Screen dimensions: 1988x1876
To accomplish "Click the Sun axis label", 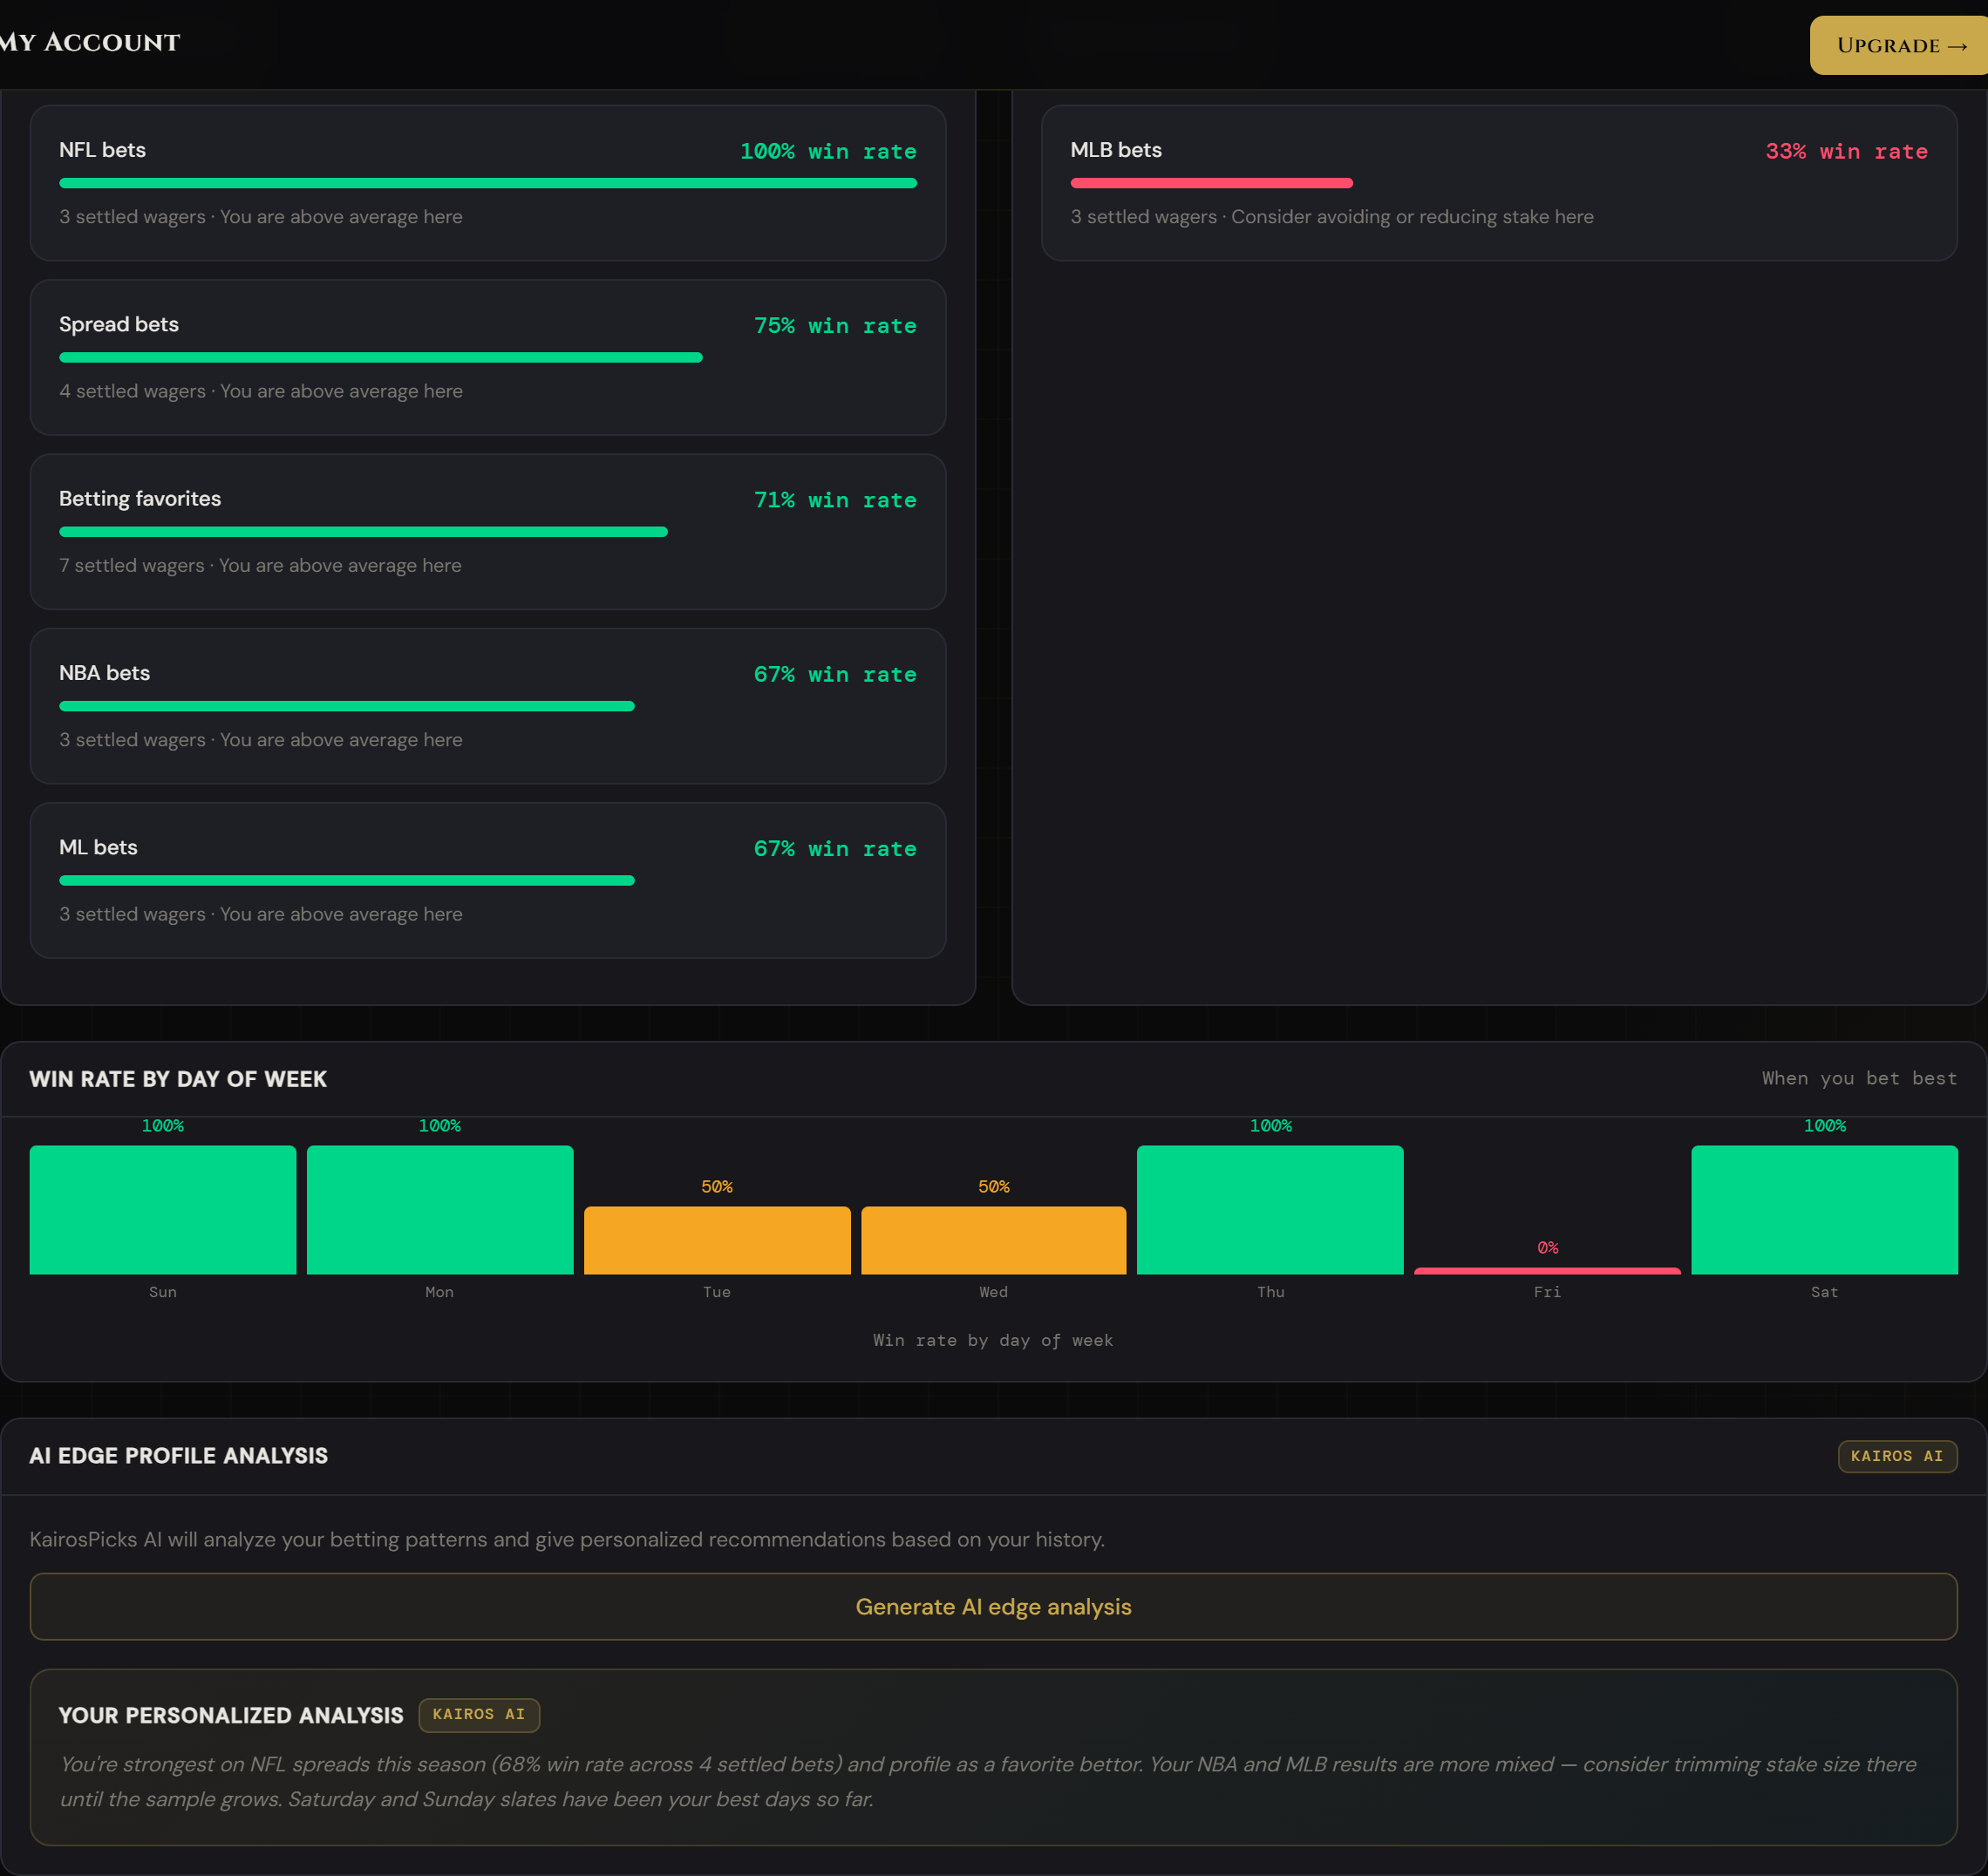I will [x=163, y=1292].
